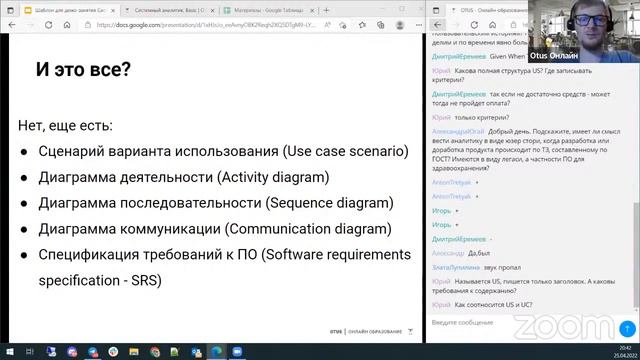
Task: Open File Explorer from the taskbar
Action: coord(134,352)
